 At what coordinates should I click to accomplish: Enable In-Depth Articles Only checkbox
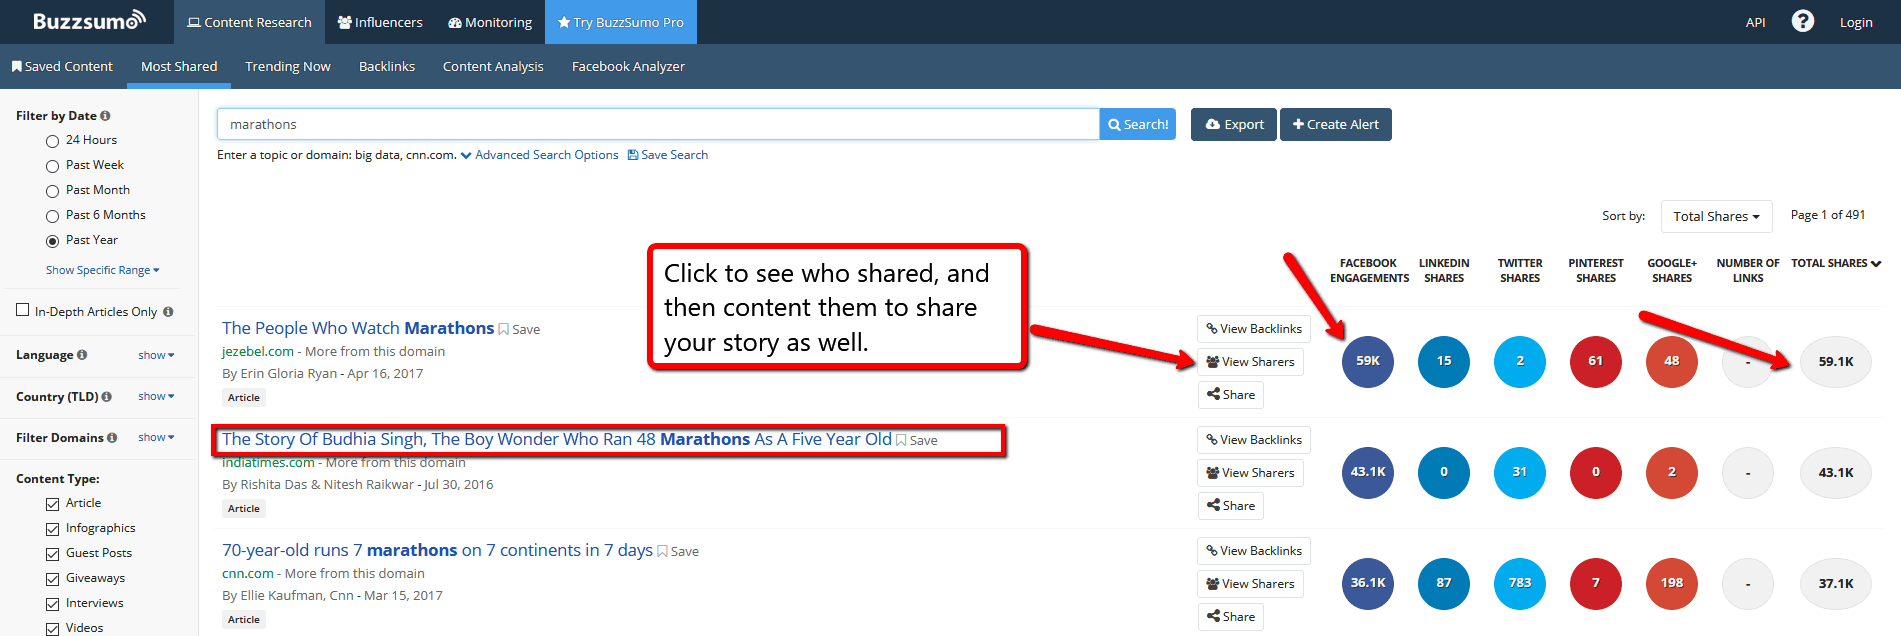point(23,310)
